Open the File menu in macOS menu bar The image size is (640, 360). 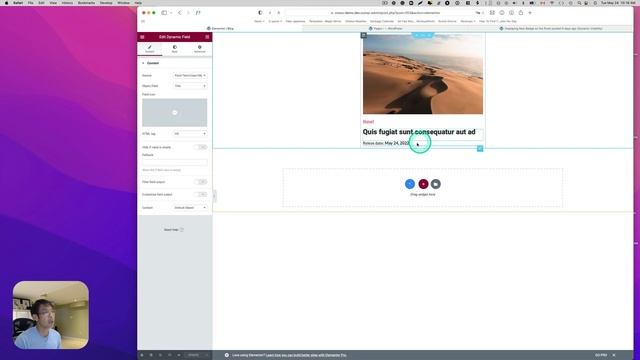31,3
